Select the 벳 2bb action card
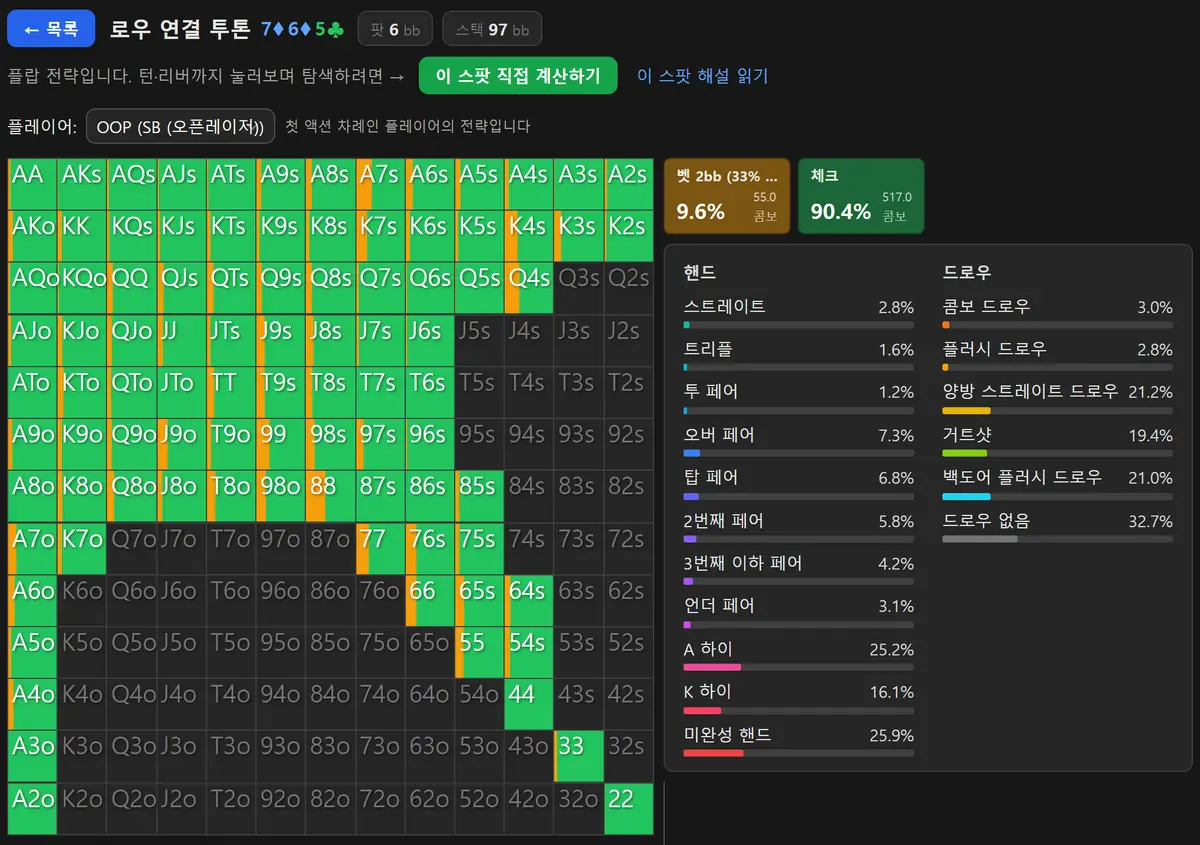 [727, 196]
